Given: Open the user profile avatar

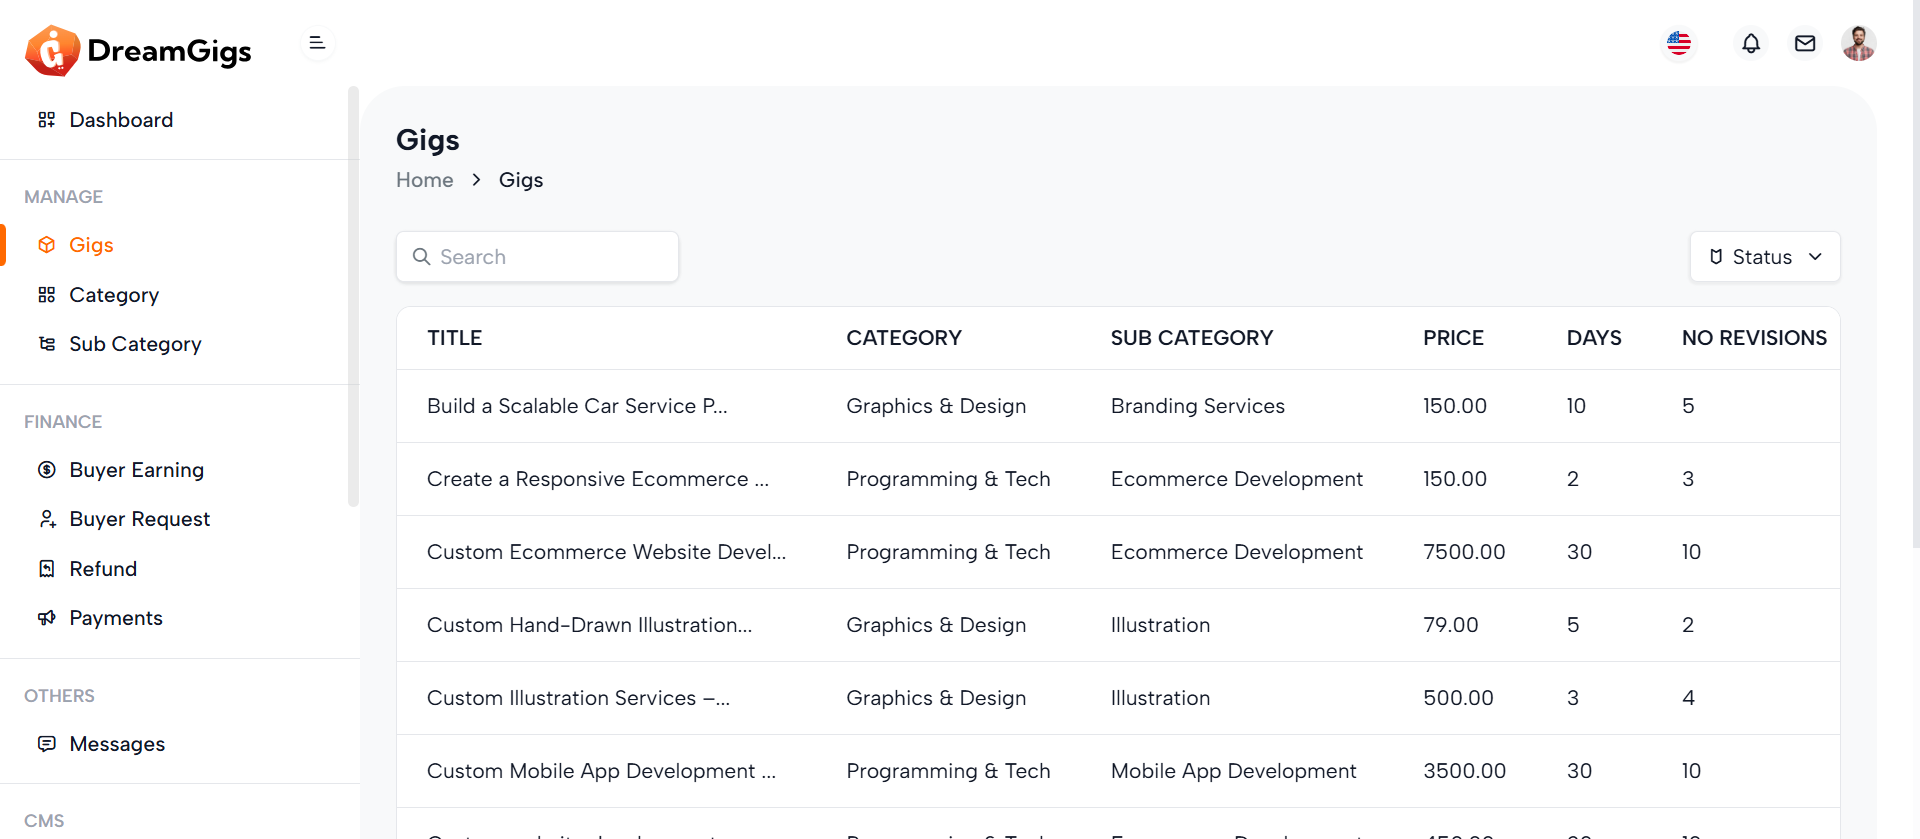Looking at the screenshot, I should click(x=1858, y=44).
